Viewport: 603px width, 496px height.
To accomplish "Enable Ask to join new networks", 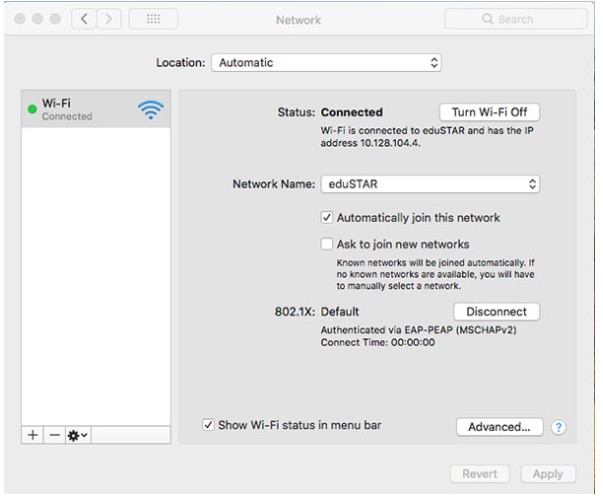I will 326,243.
